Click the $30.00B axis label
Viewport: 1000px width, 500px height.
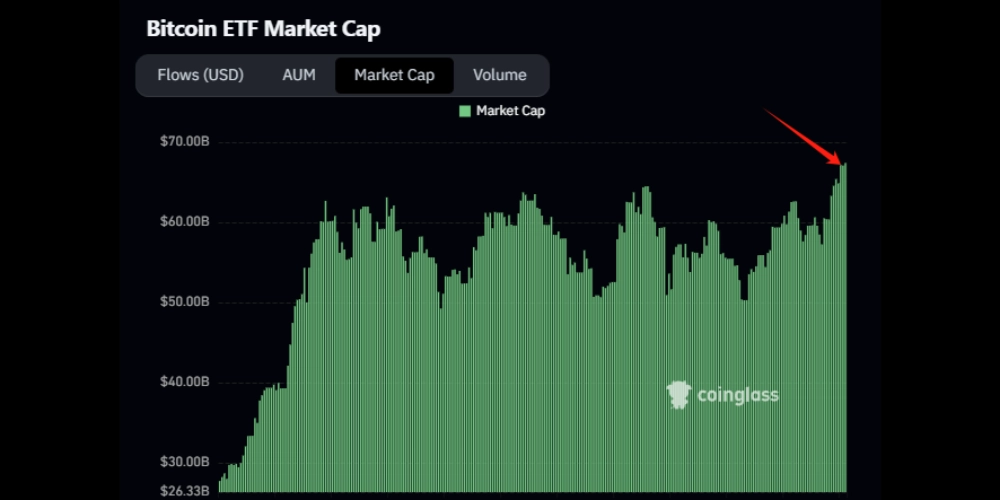pyautogui.click(x=184, y=462)
